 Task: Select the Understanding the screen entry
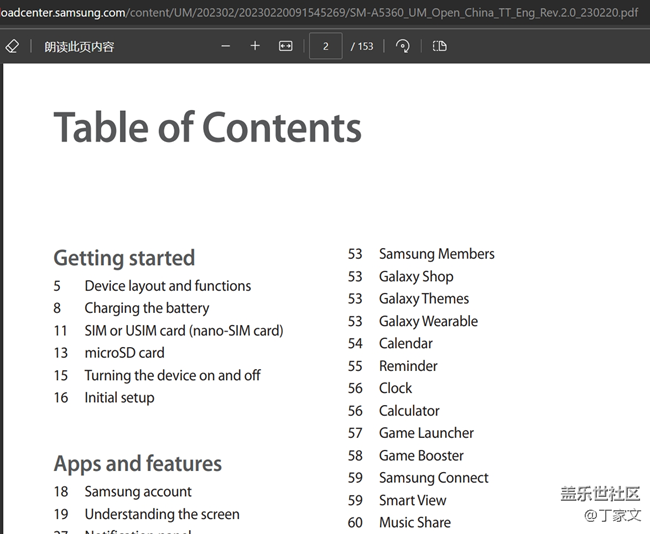tap(161, 514)
